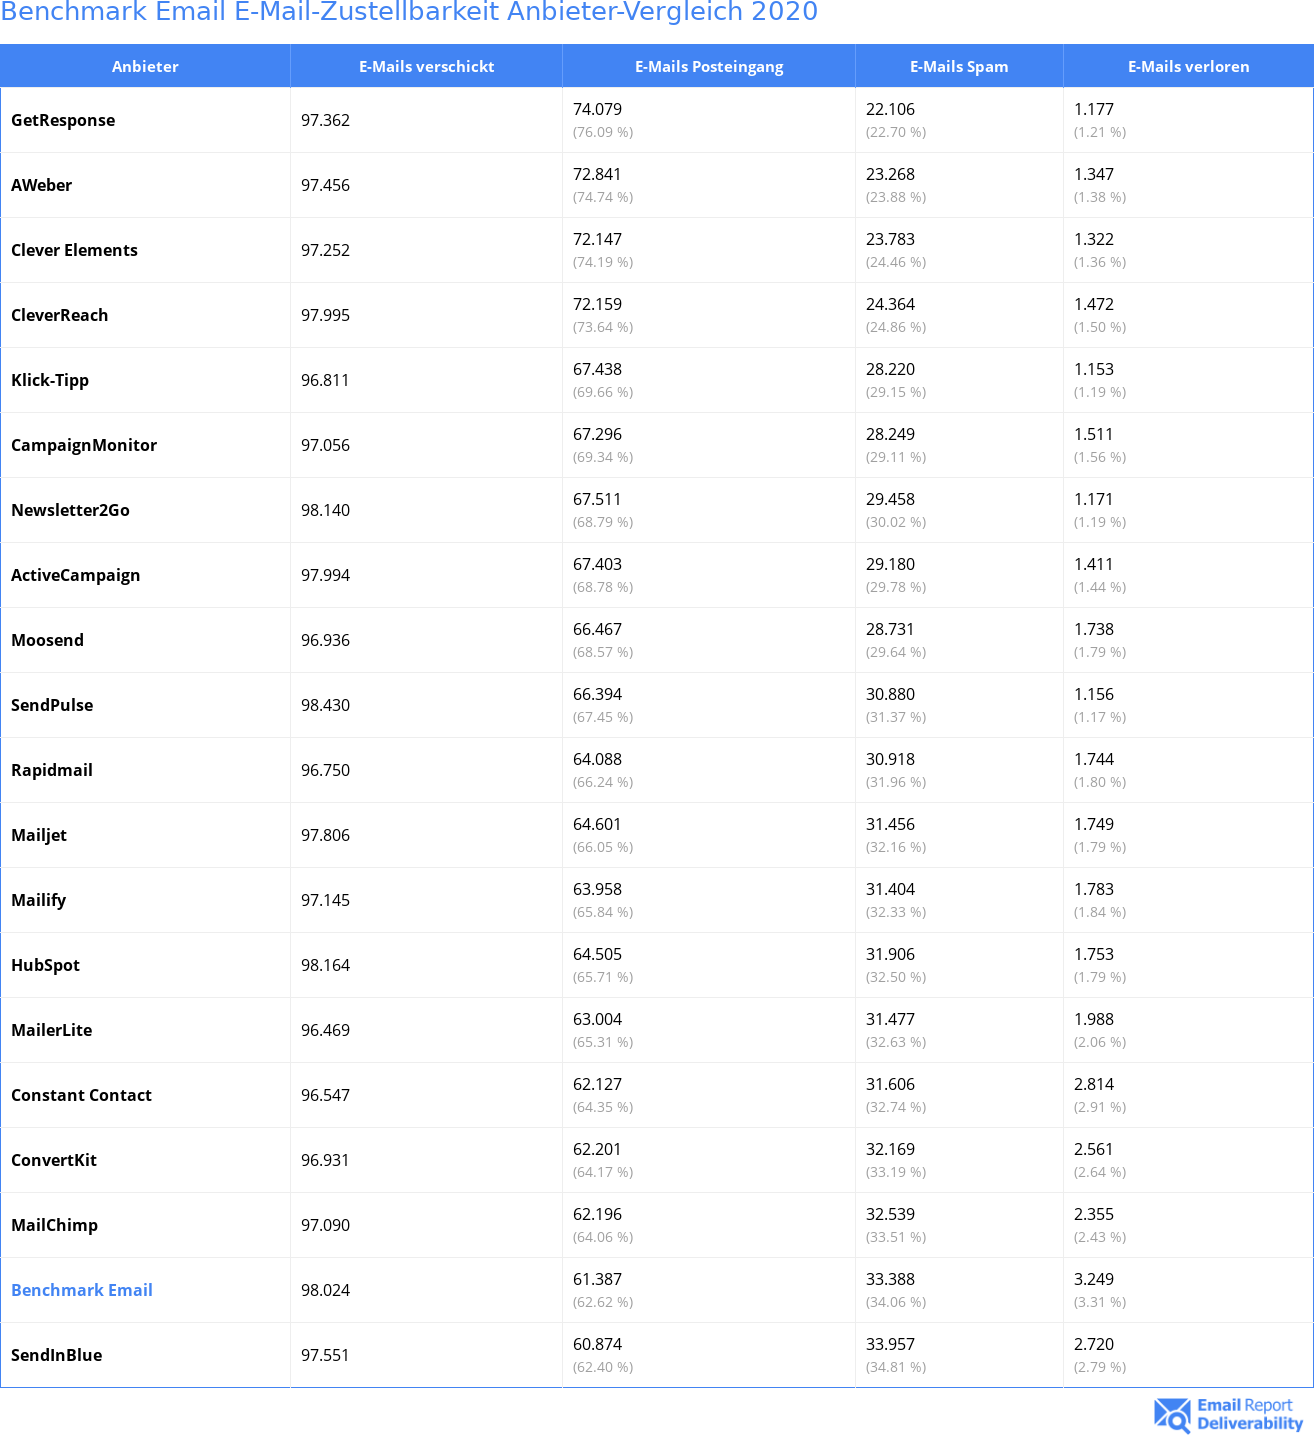
Task: Click the Newsletter2Go provider name
Action: tap(70, 510)
